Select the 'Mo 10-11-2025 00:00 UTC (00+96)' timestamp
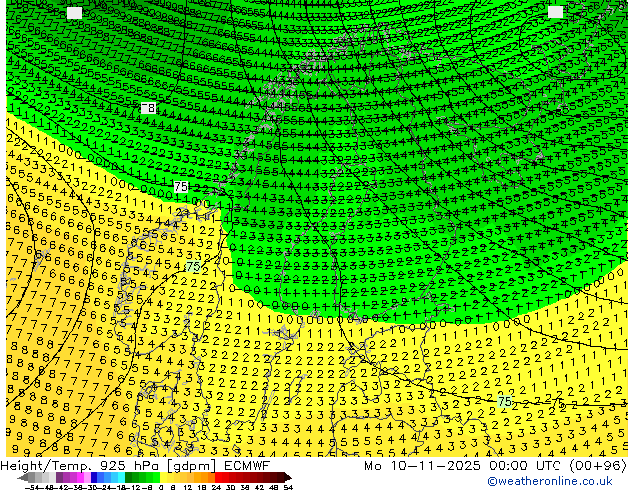The height and width of the screenshot is (490, 634). [x=495, y=466]
